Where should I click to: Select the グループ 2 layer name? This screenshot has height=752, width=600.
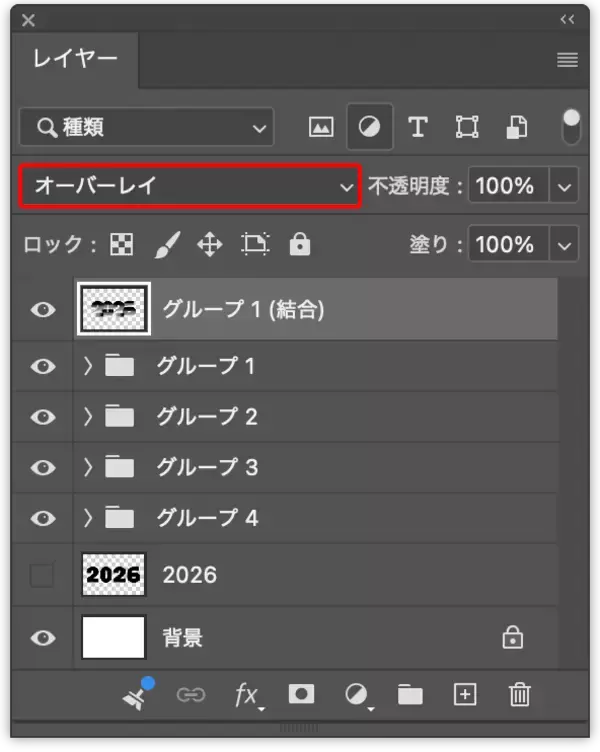tap(207, 417)
